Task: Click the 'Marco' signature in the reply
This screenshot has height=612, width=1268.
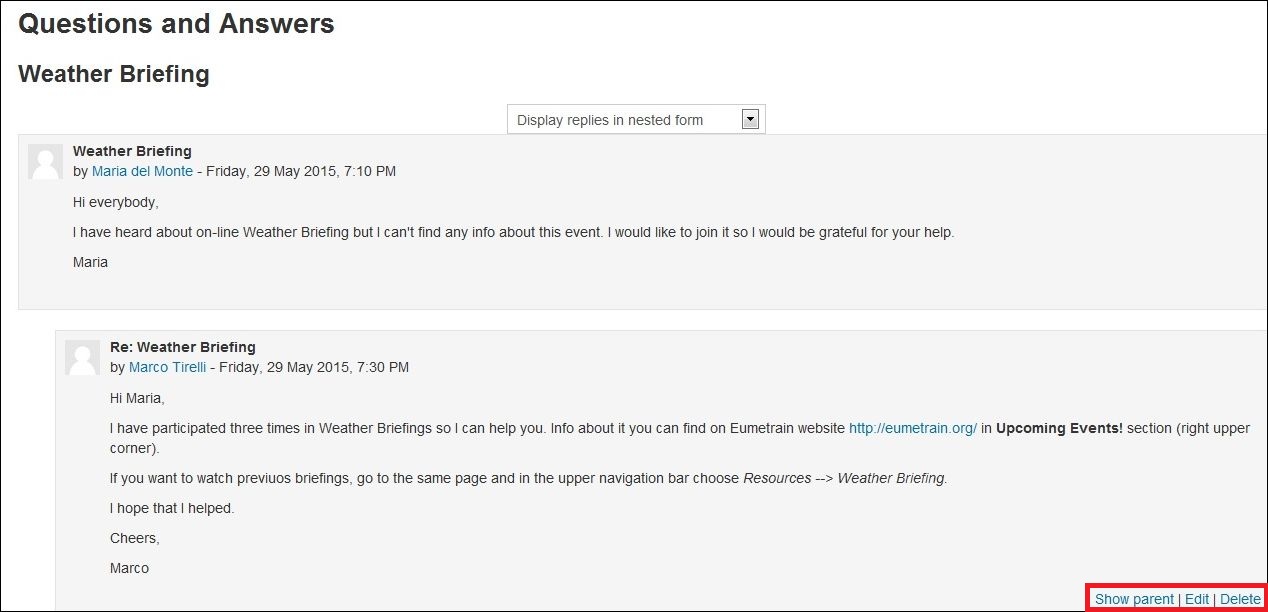Action: 129,568
